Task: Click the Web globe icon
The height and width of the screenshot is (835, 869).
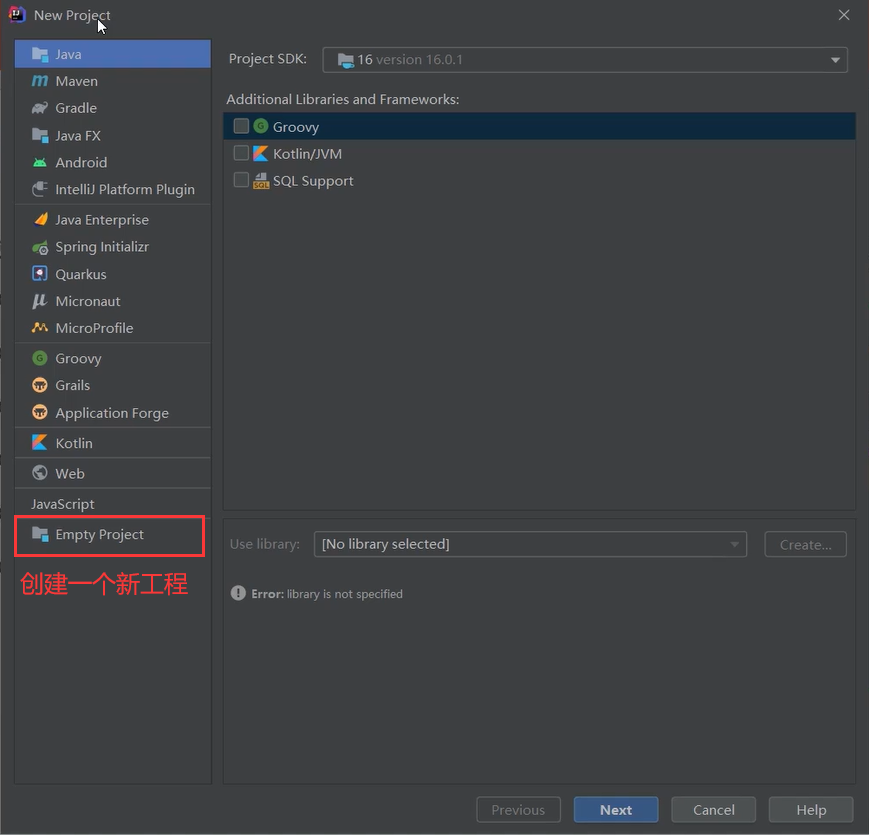Action: tap(40, 473)
